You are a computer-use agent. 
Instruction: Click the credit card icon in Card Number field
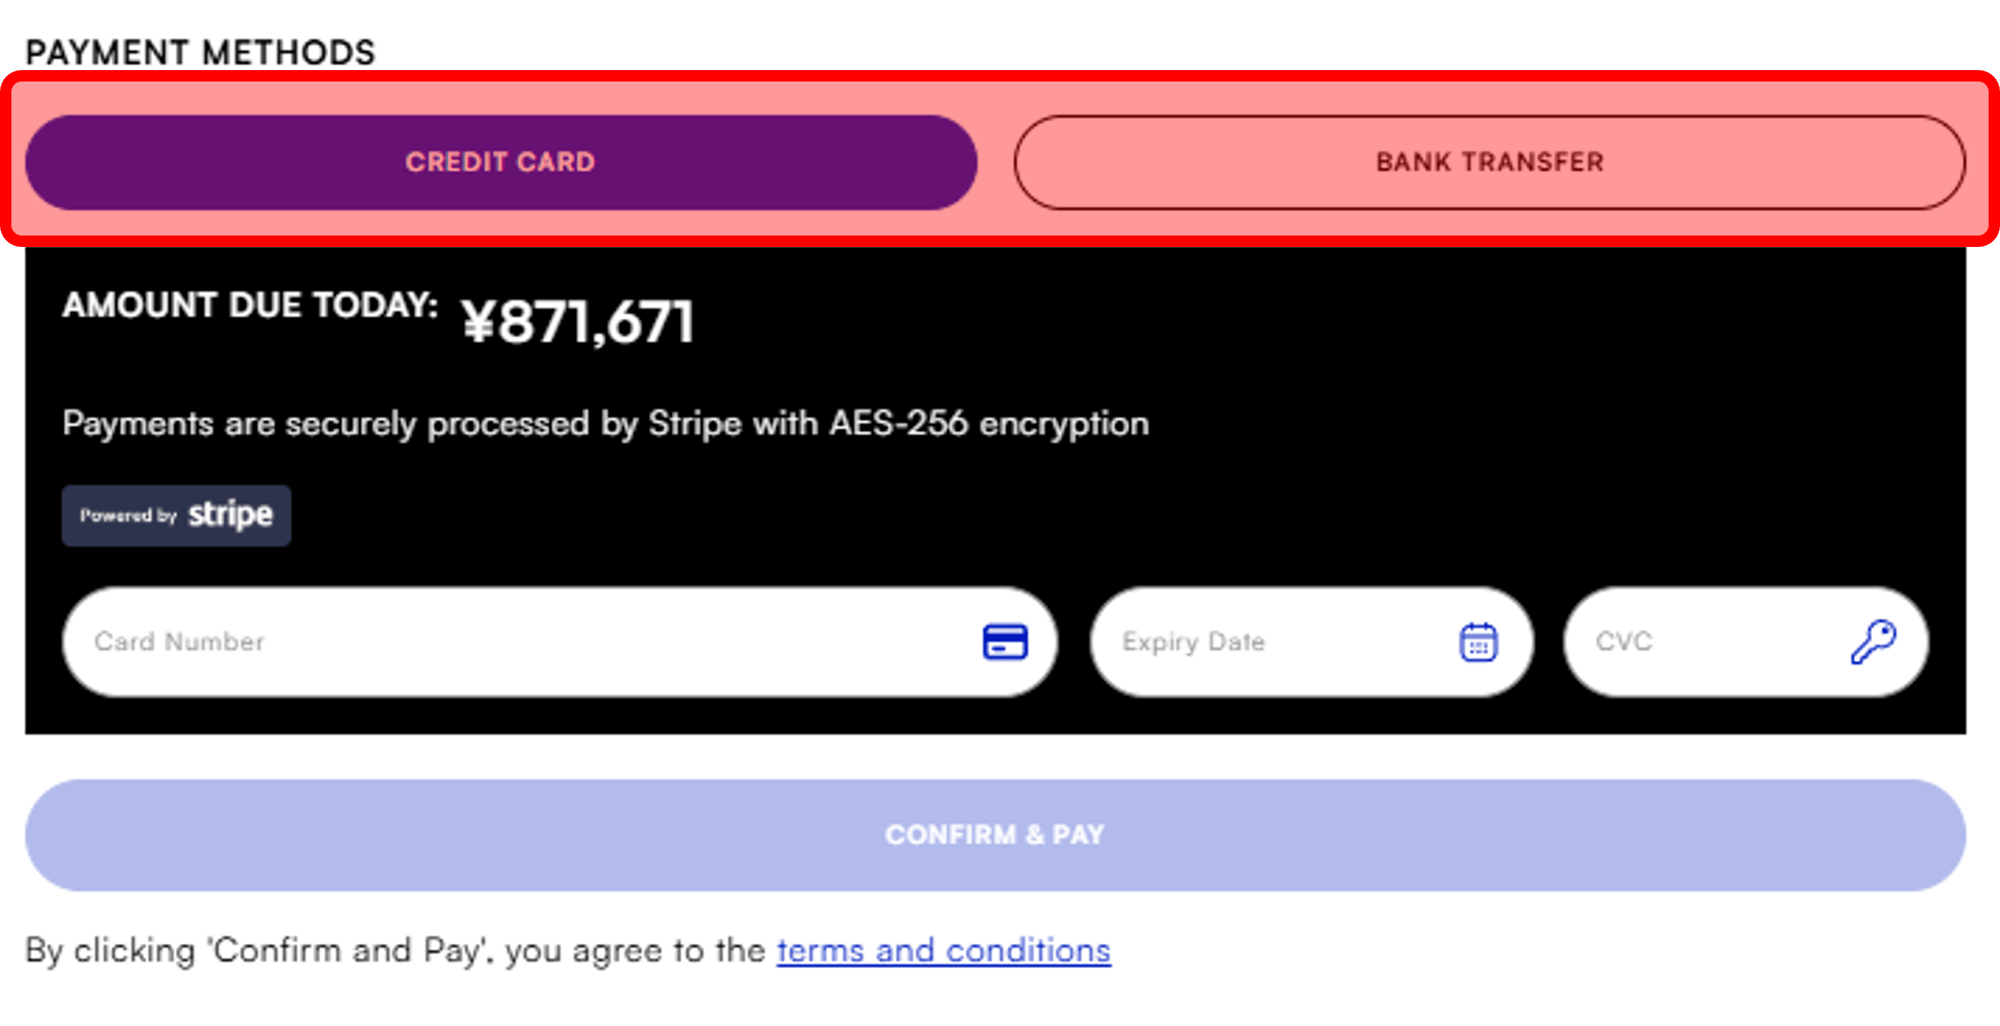[x=1007, y=642]
